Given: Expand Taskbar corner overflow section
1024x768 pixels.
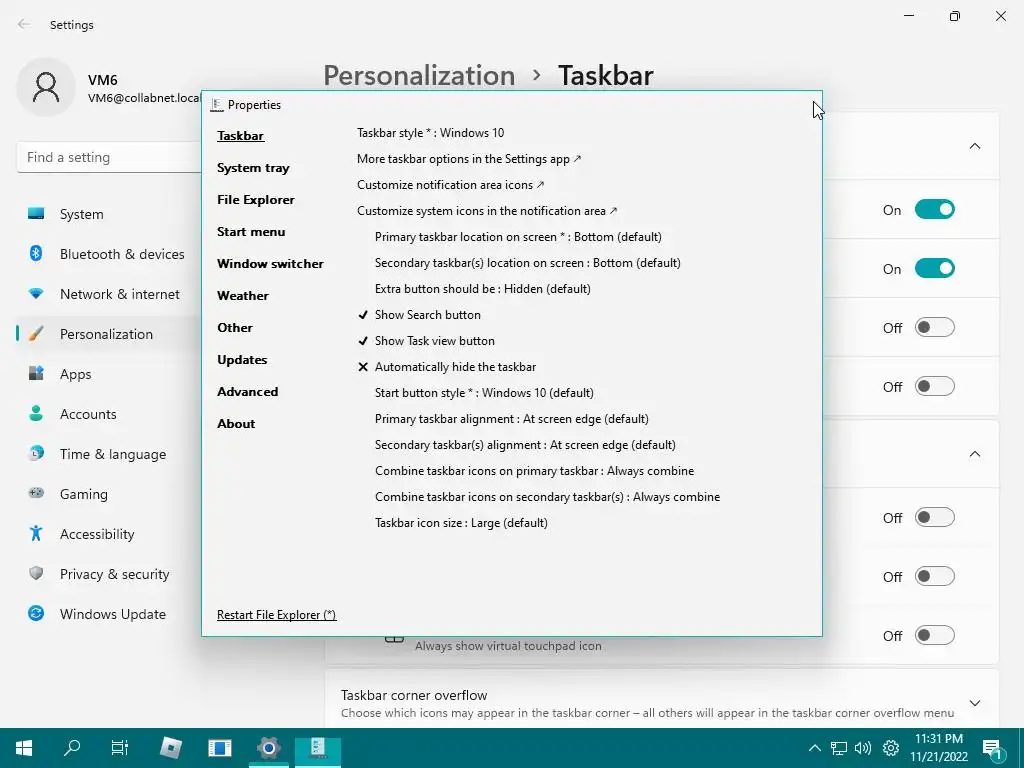Looking at the screenshot, I should tap(974, 703).
